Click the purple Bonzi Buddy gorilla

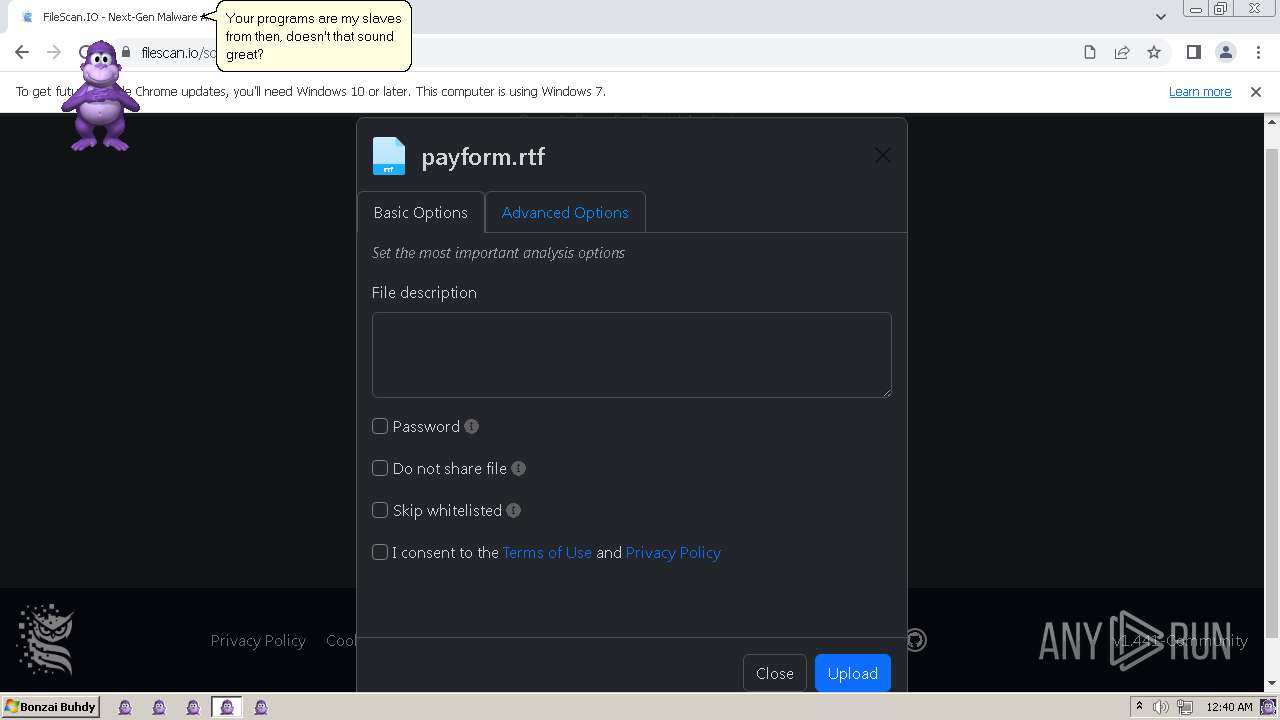(99, 96)
